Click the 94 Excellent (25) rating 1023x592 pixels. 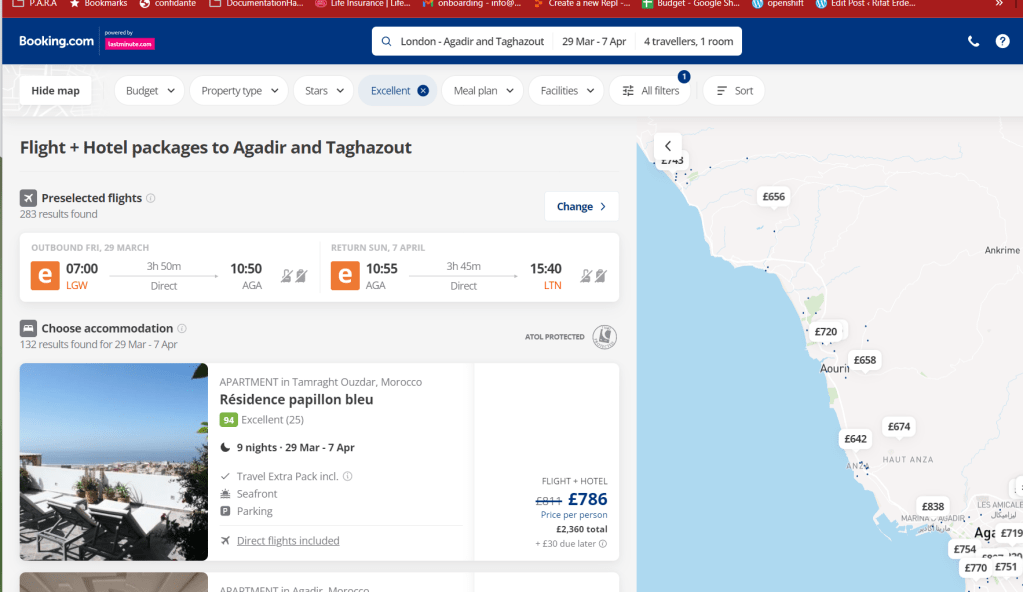(x=262, y=420)
